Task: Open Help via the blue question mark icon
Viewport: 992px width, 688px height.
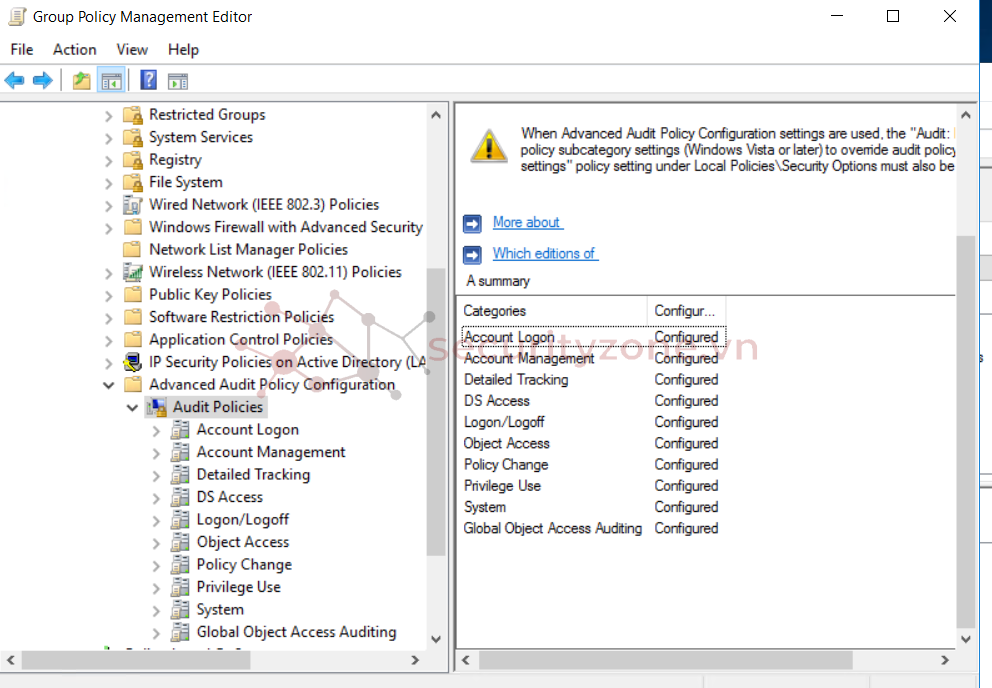Action: (x=148, y=81)
